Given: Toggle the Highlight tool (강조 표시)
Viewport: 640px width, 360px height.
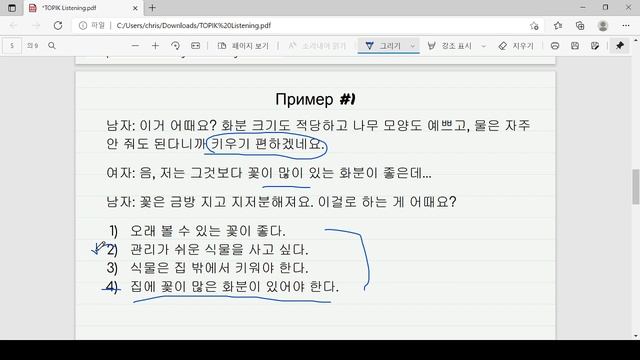Looking at the screenshot, I should point(449,46).
